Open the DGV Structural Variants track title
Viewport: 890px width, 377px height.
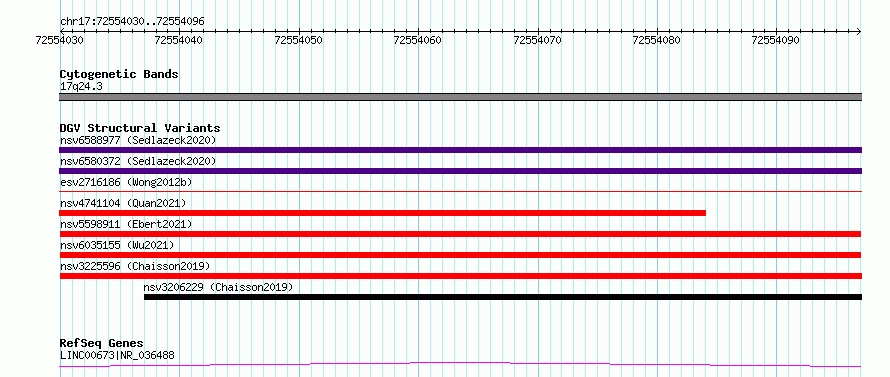coord(140,128)
